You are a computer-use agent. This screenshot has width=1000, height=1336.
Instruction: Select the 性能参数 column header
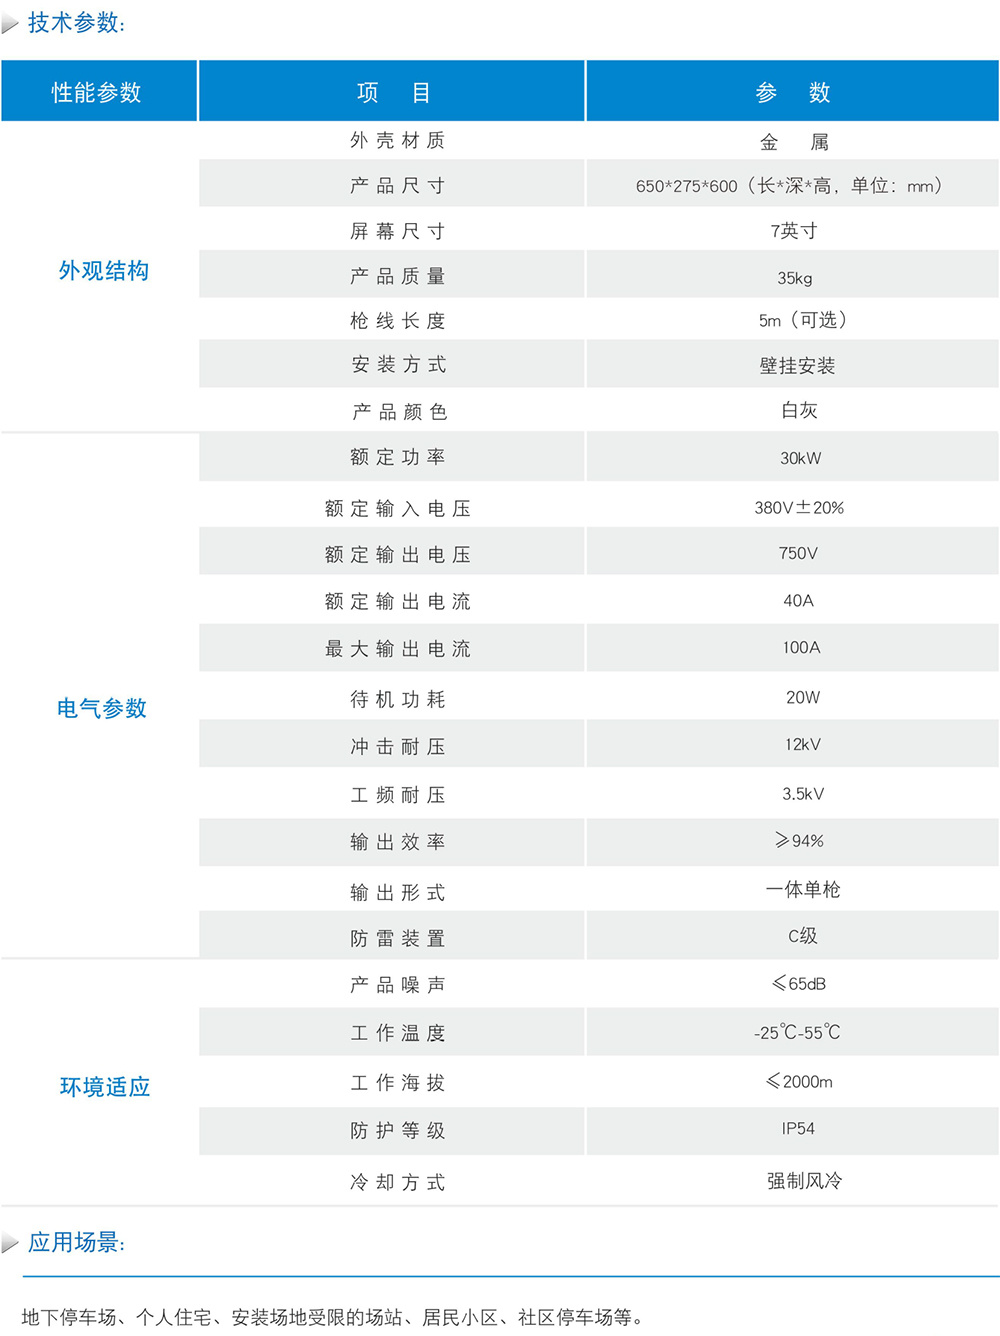97,92
